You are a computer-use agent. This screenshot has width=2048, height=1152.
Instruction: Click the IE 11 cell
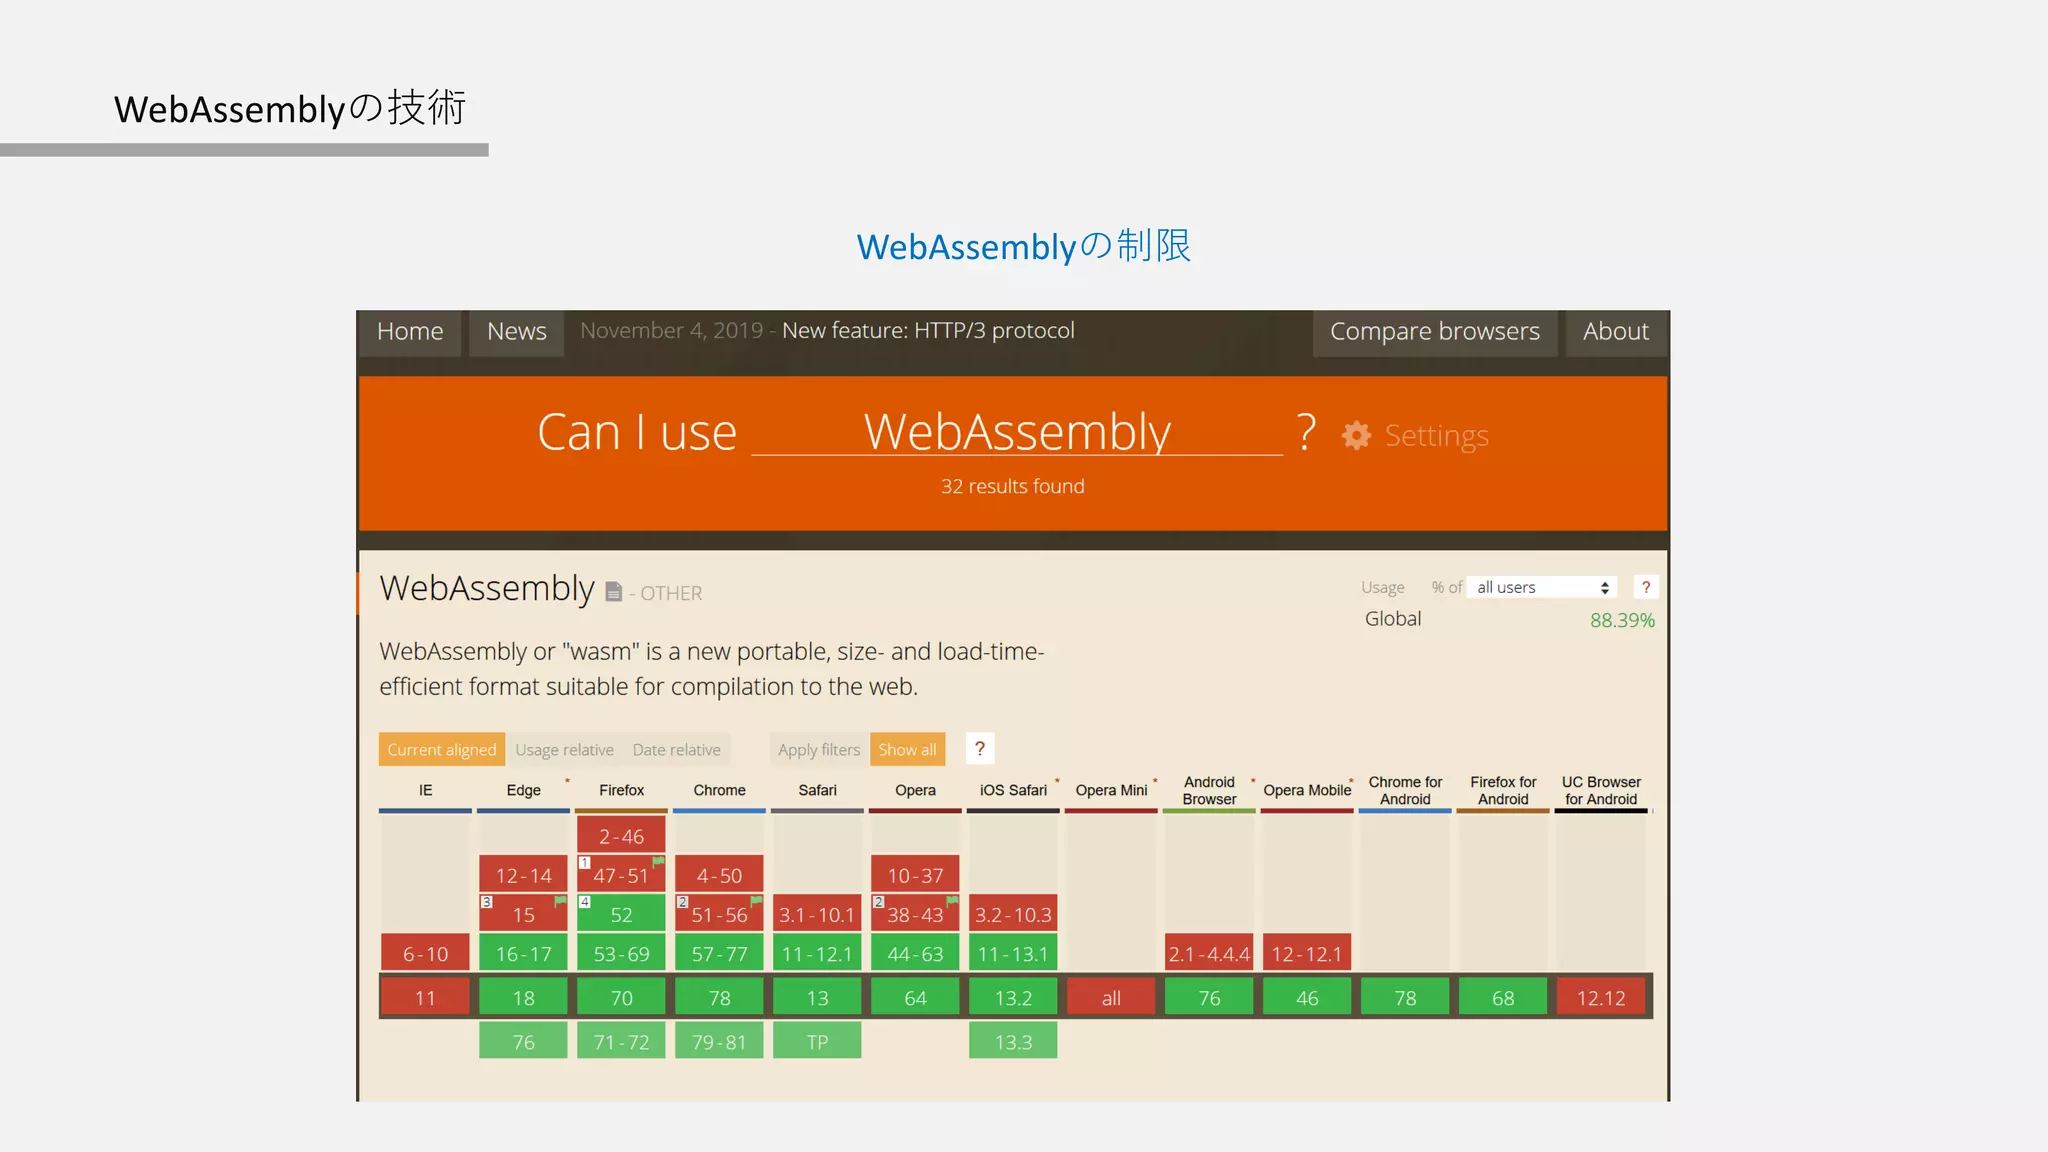[x=425, y=997]
